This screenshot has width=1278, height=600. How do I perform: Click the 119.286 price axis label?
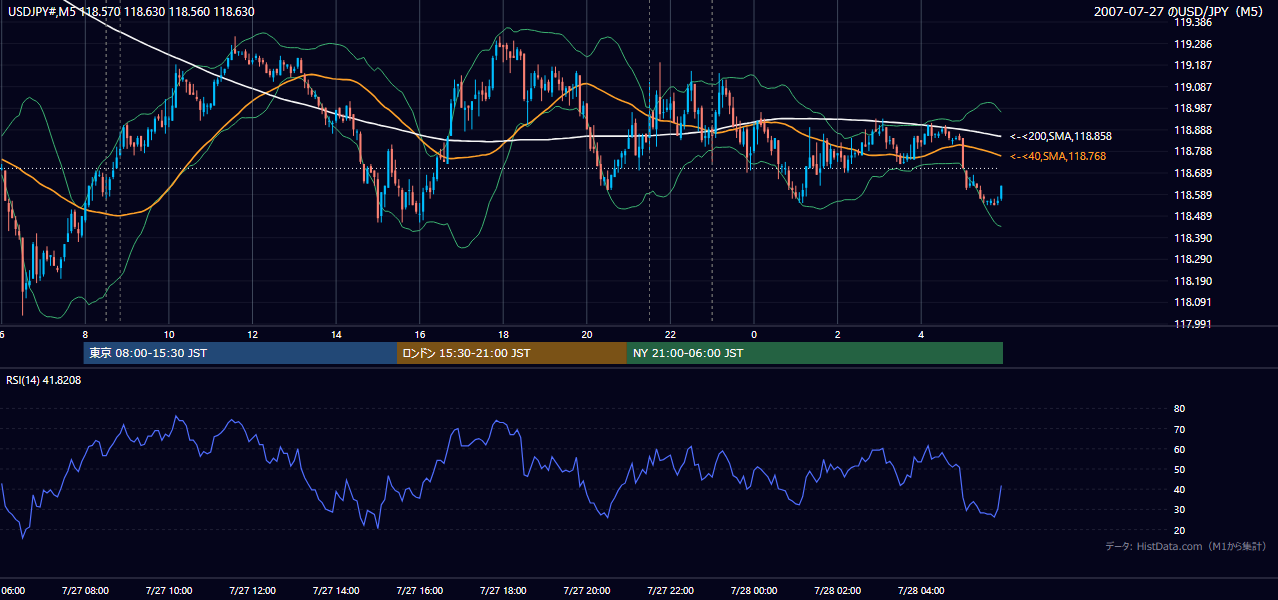(x=1193, y=44)
